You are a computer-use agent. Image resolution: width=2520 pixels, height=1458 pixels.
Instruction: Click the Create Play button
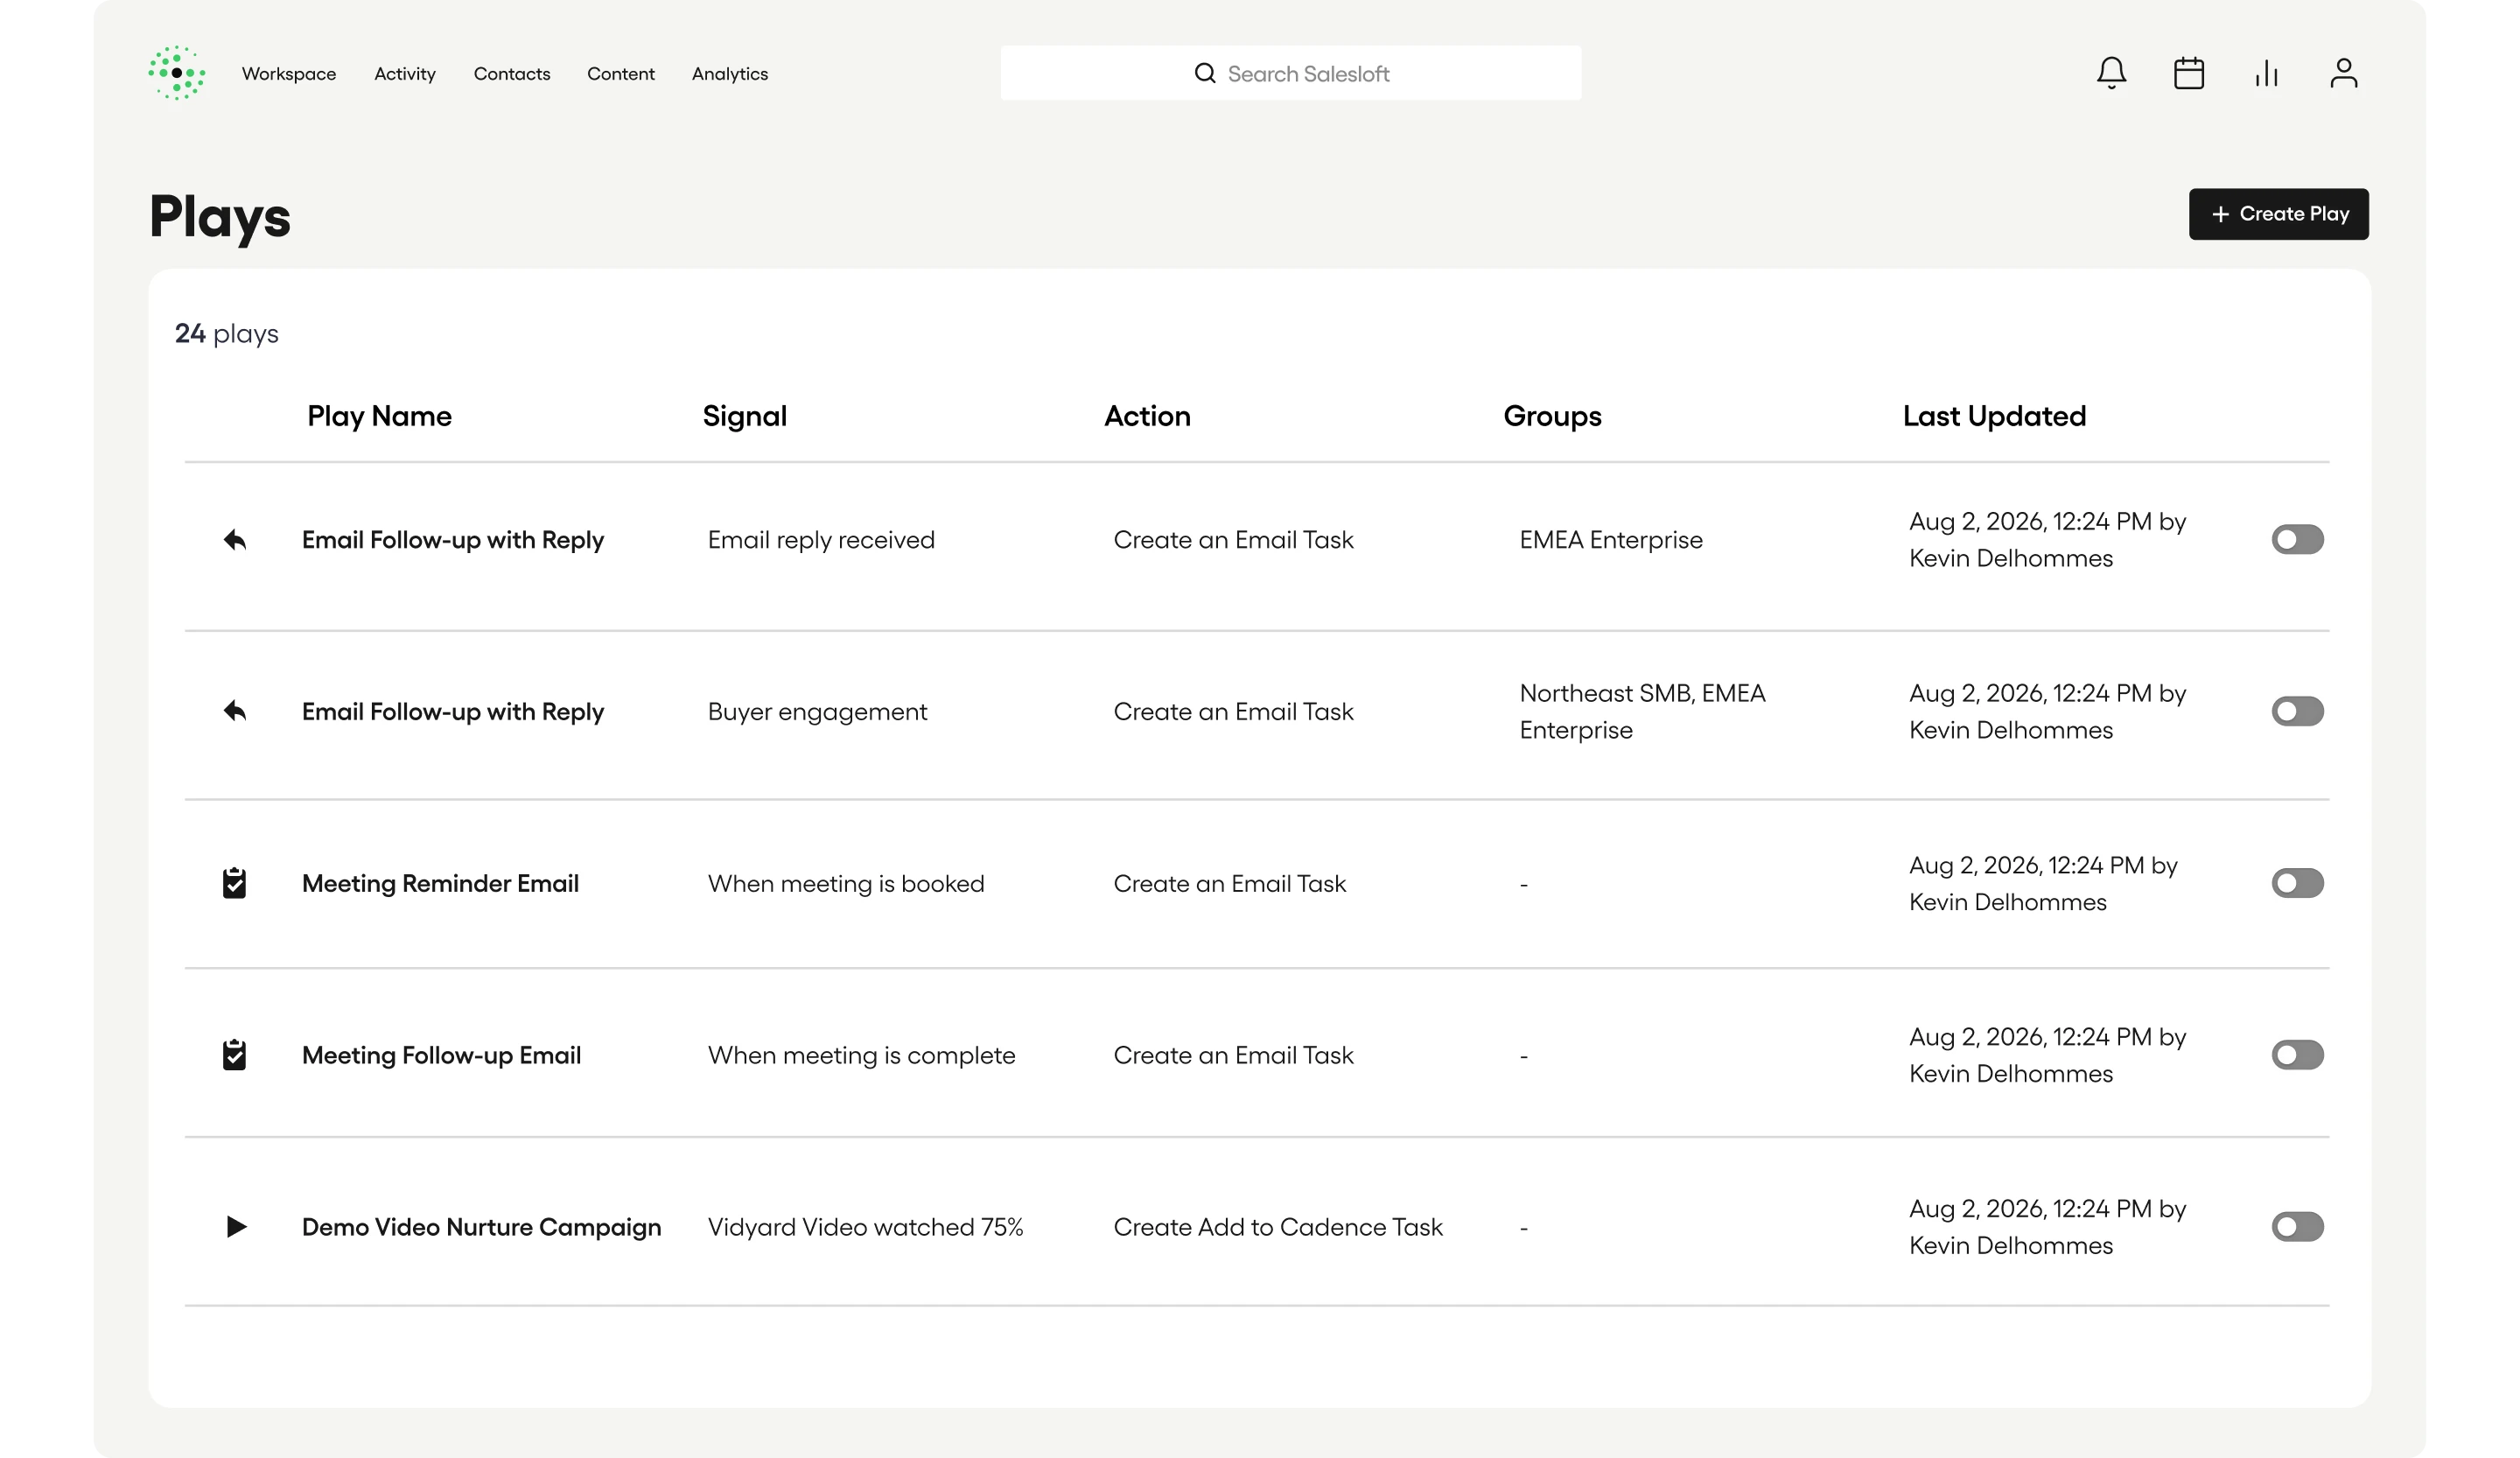point(2278,214)
